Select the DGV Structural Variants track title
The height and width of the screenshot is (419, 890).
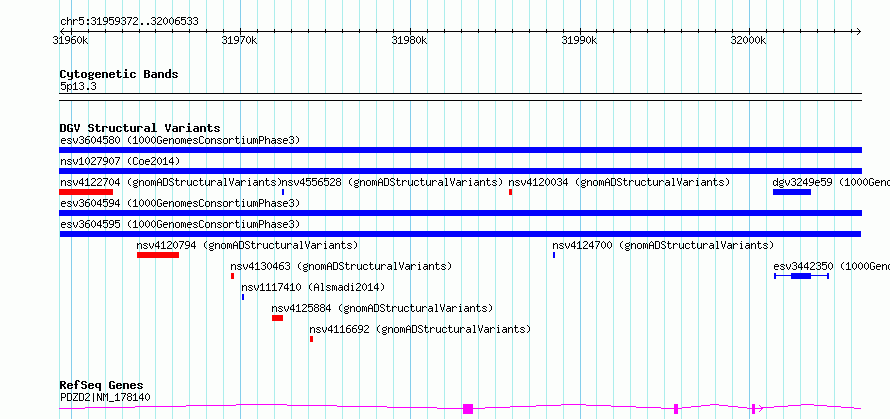coord(140,128)
